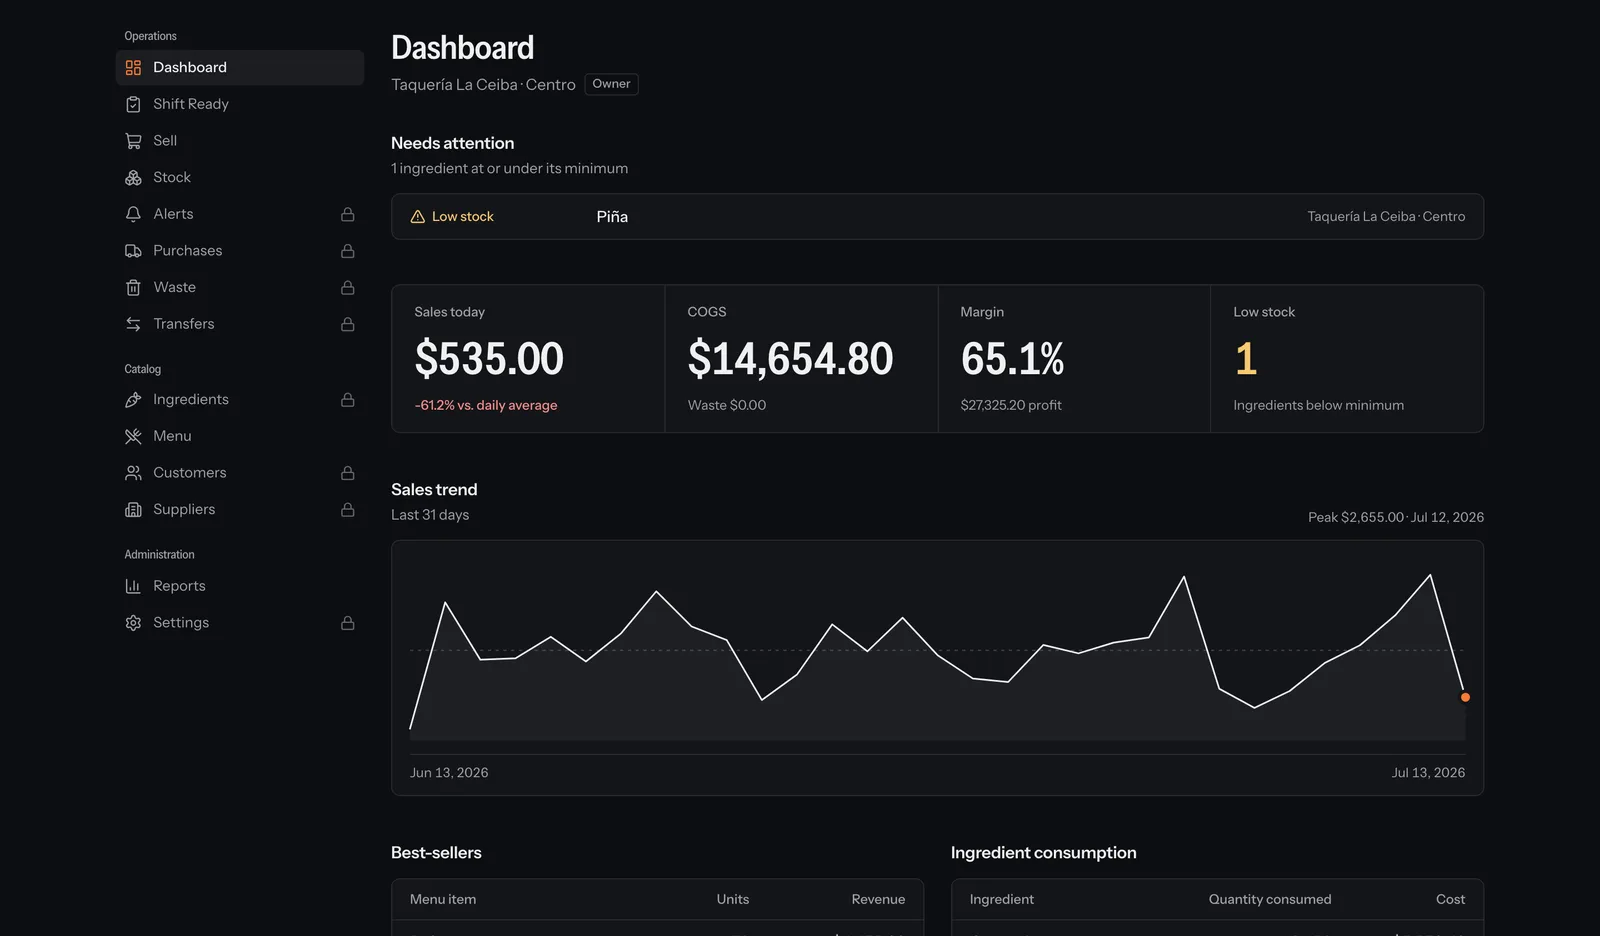Click the Suppliers building icon
This screenshot has height=936, width=1600.
pos(133,510)
